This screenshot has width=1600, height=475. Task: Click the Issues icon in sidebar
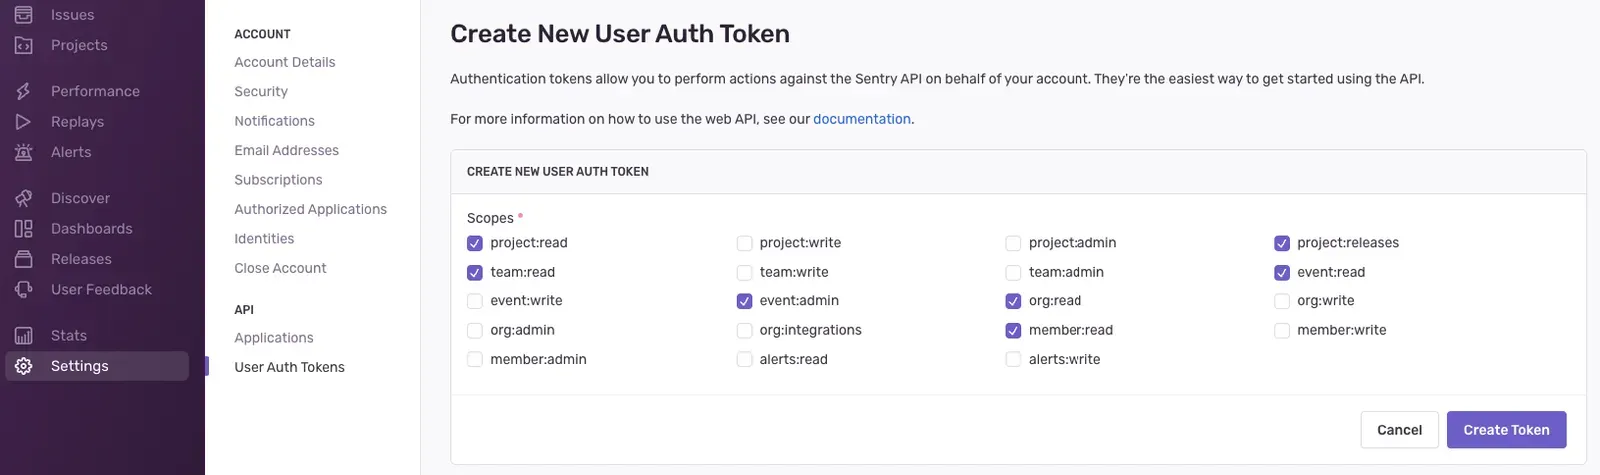24,15
